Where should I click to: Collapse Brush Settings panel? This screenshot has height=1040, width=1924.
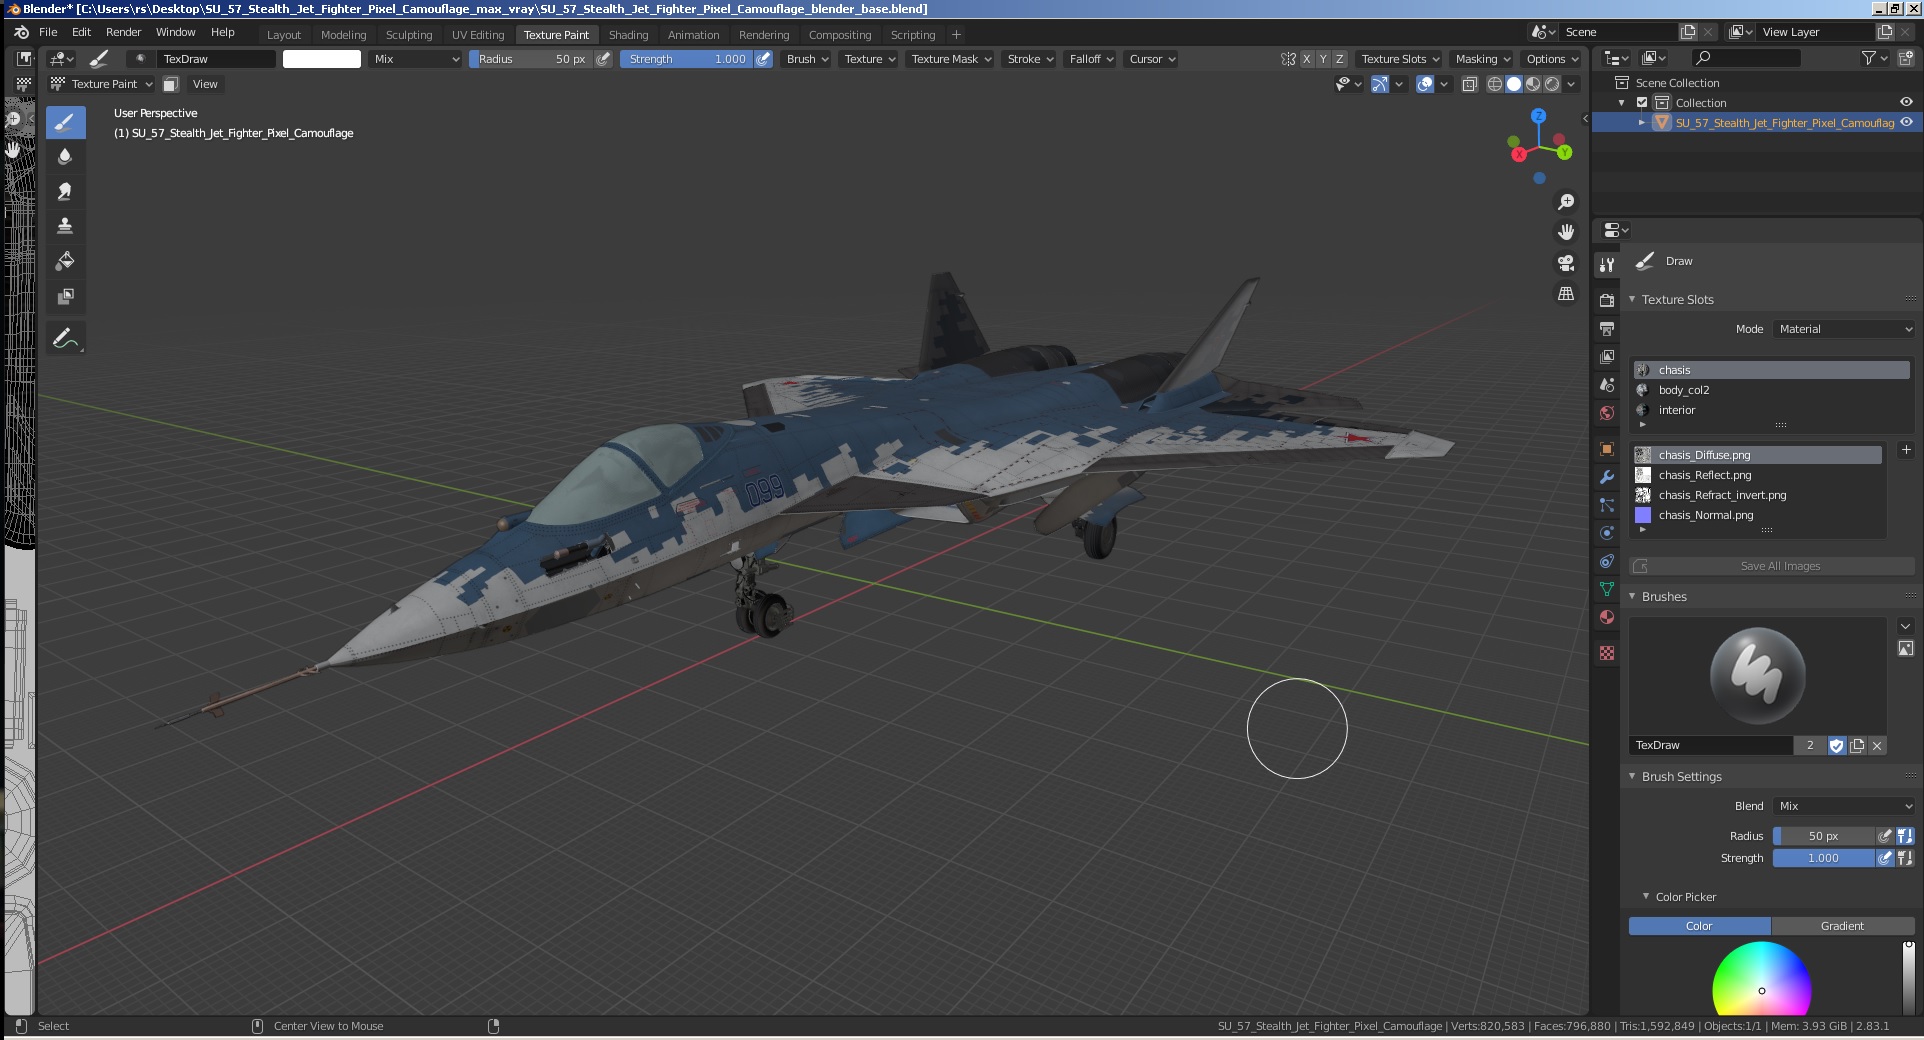click(x=1633, y=776)
